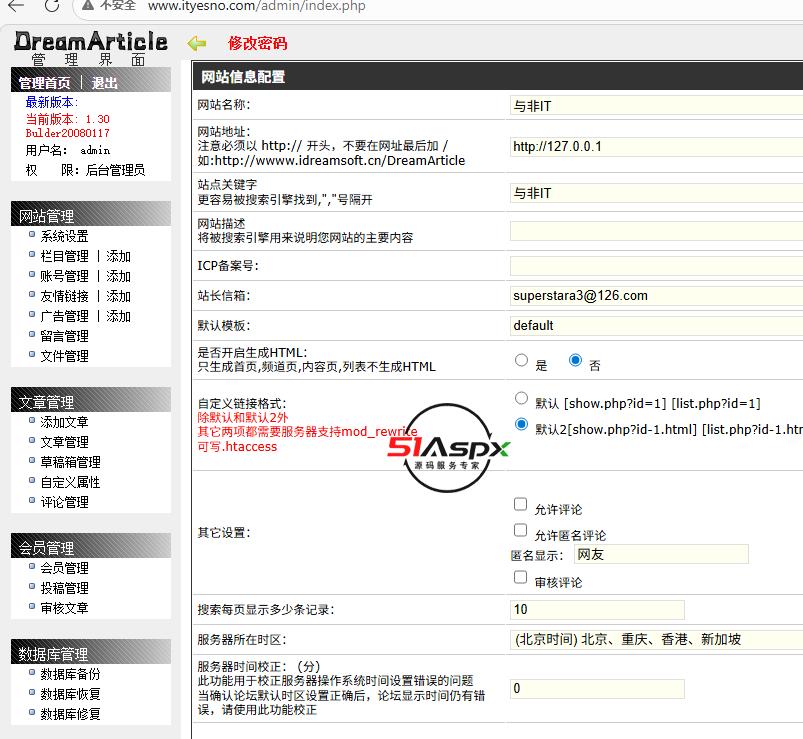Screen dimensions: 803x739
Task: Open 文章管理 item
Action: point(65,442)
